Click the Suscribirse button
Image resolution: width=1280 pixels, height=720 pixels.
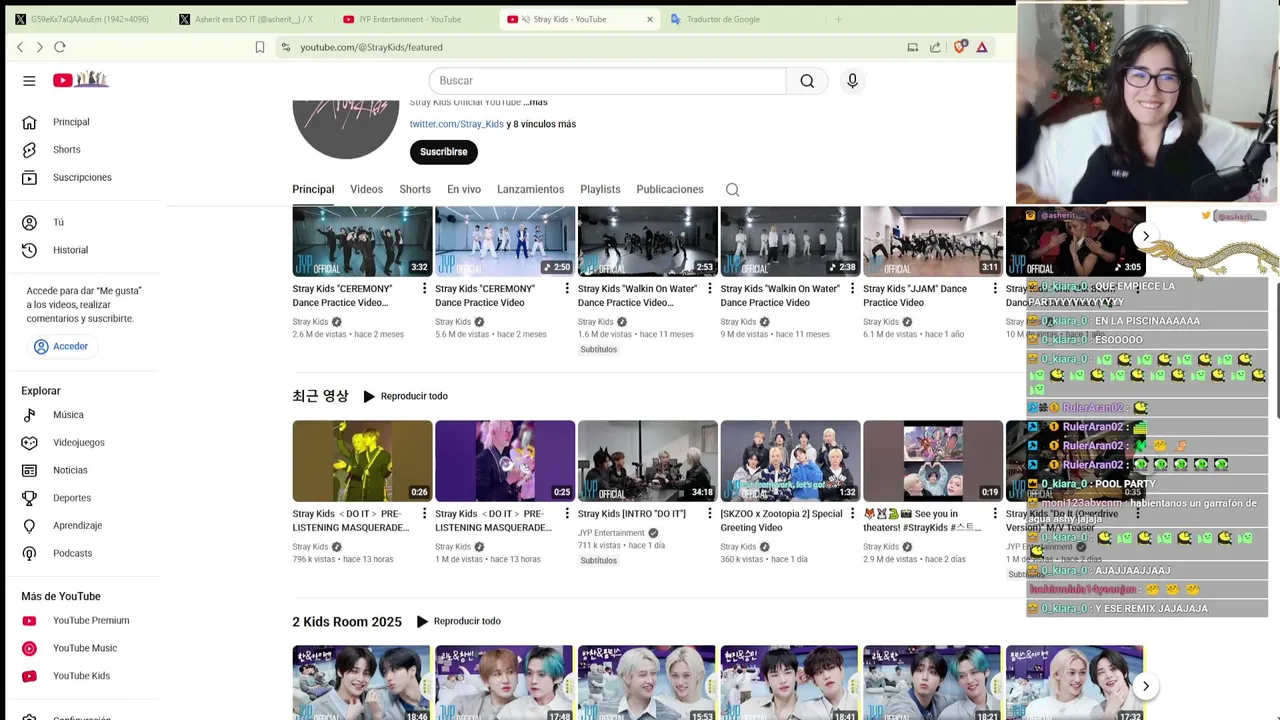point(444,152)
